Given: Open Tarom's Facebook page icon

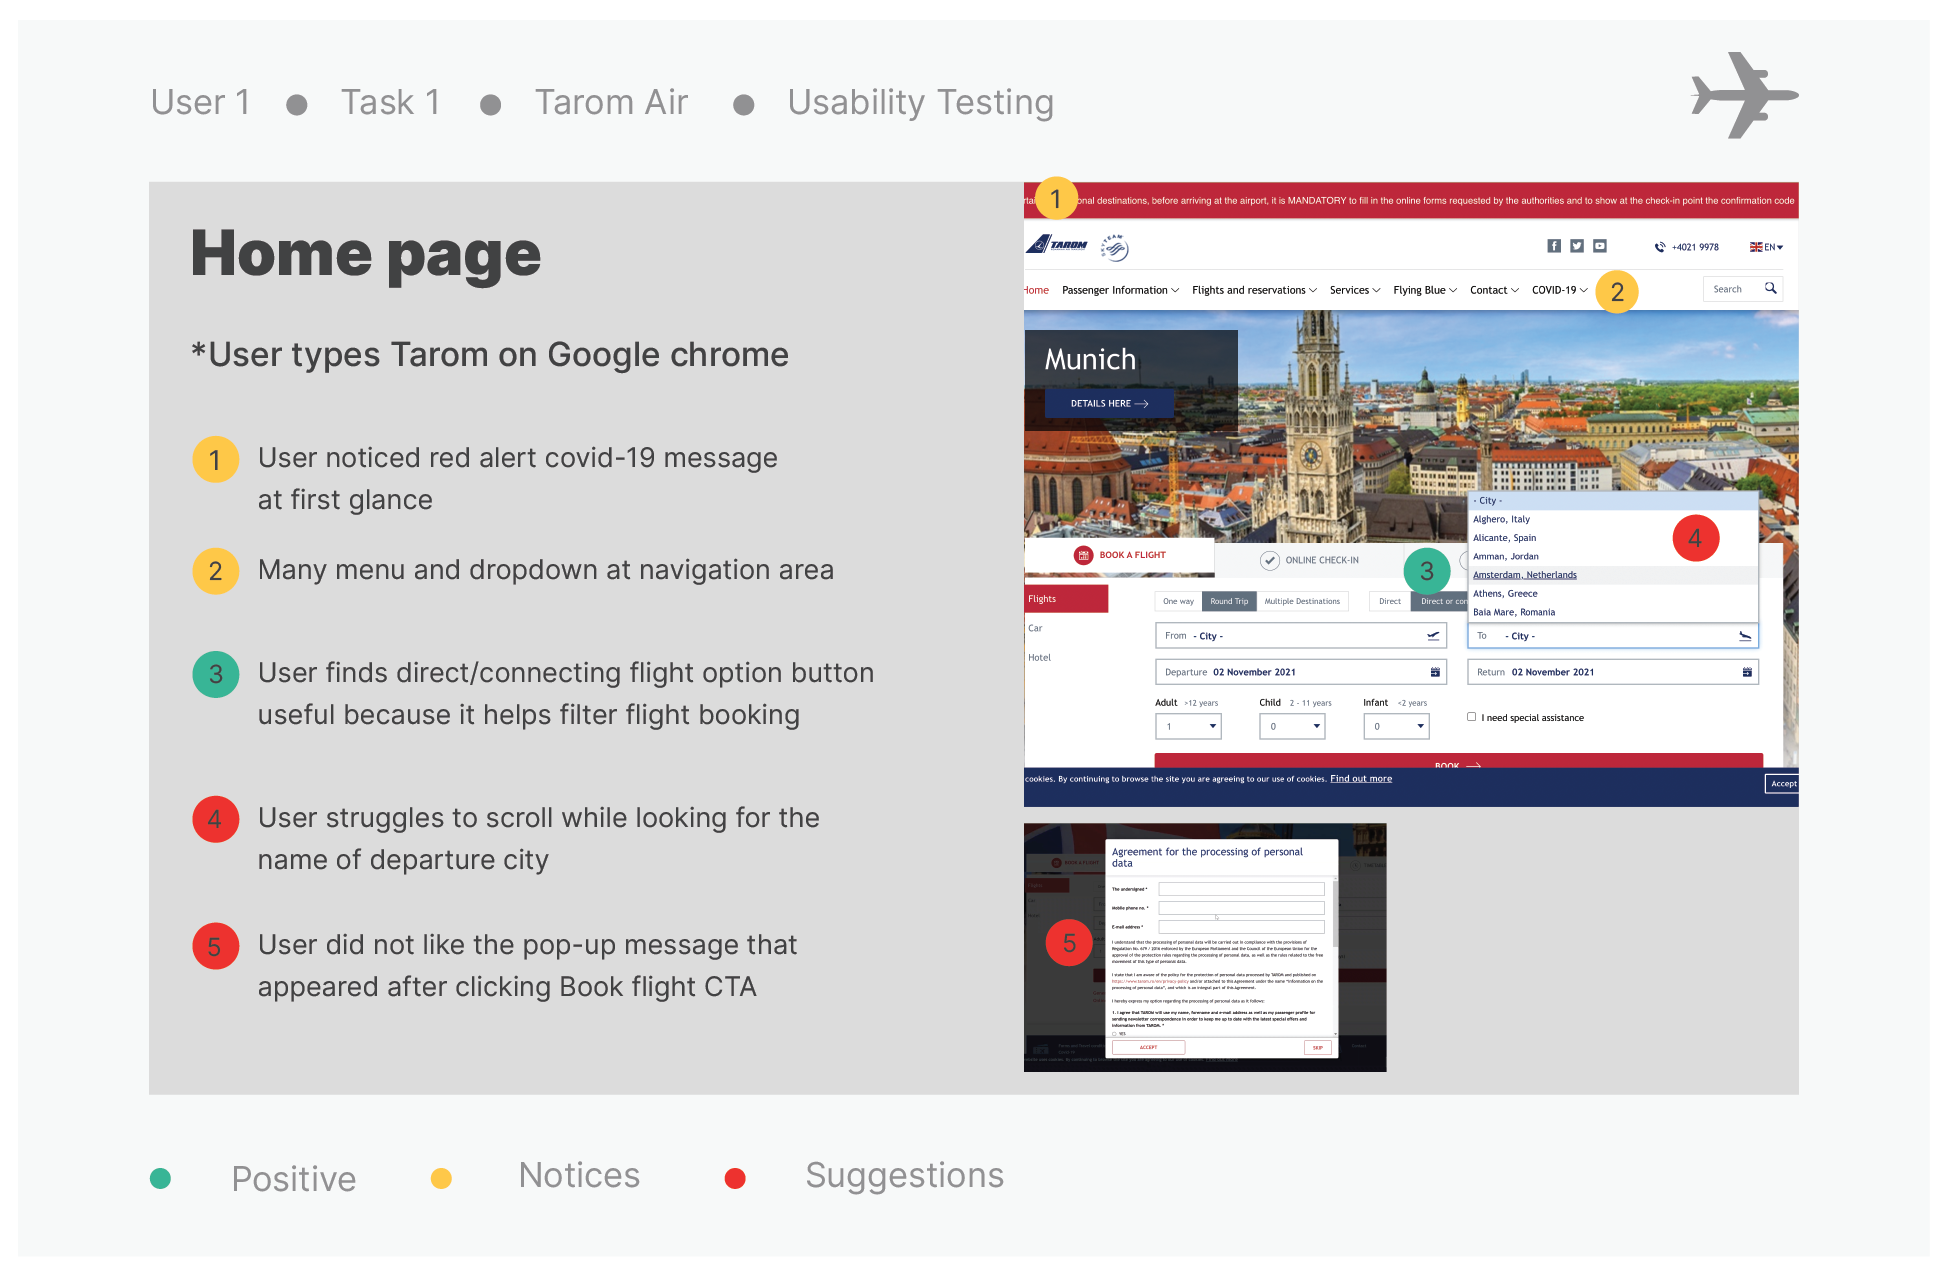Looking at the screenshot, I should [1554, 246].
